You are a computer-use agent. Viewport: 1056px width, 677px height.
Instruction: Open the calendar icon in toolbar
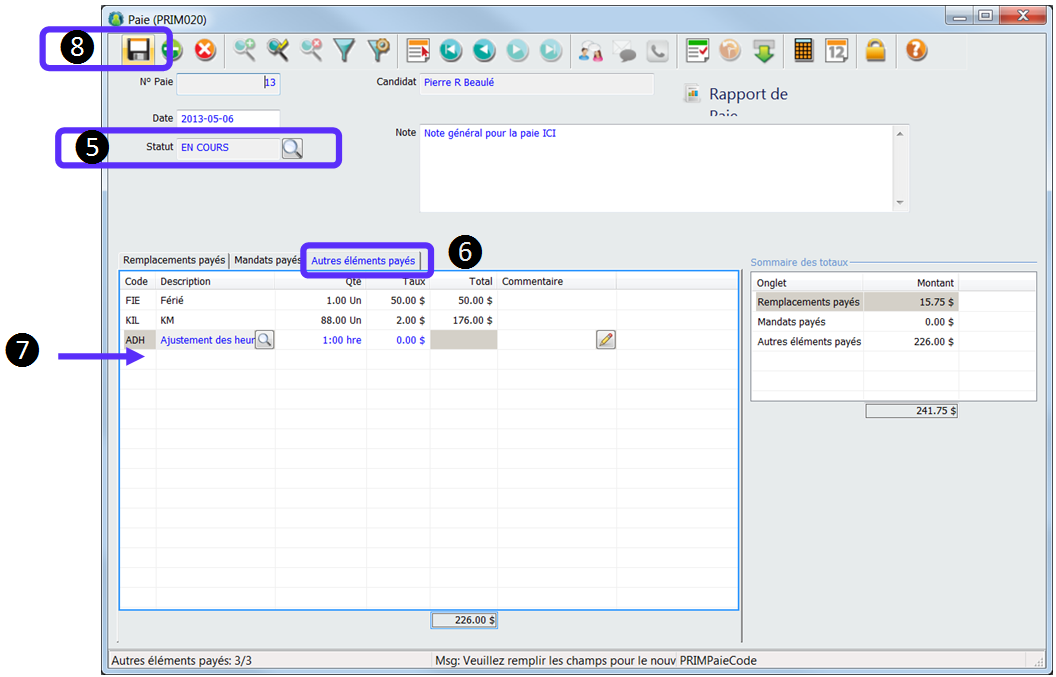click(836, 50)
